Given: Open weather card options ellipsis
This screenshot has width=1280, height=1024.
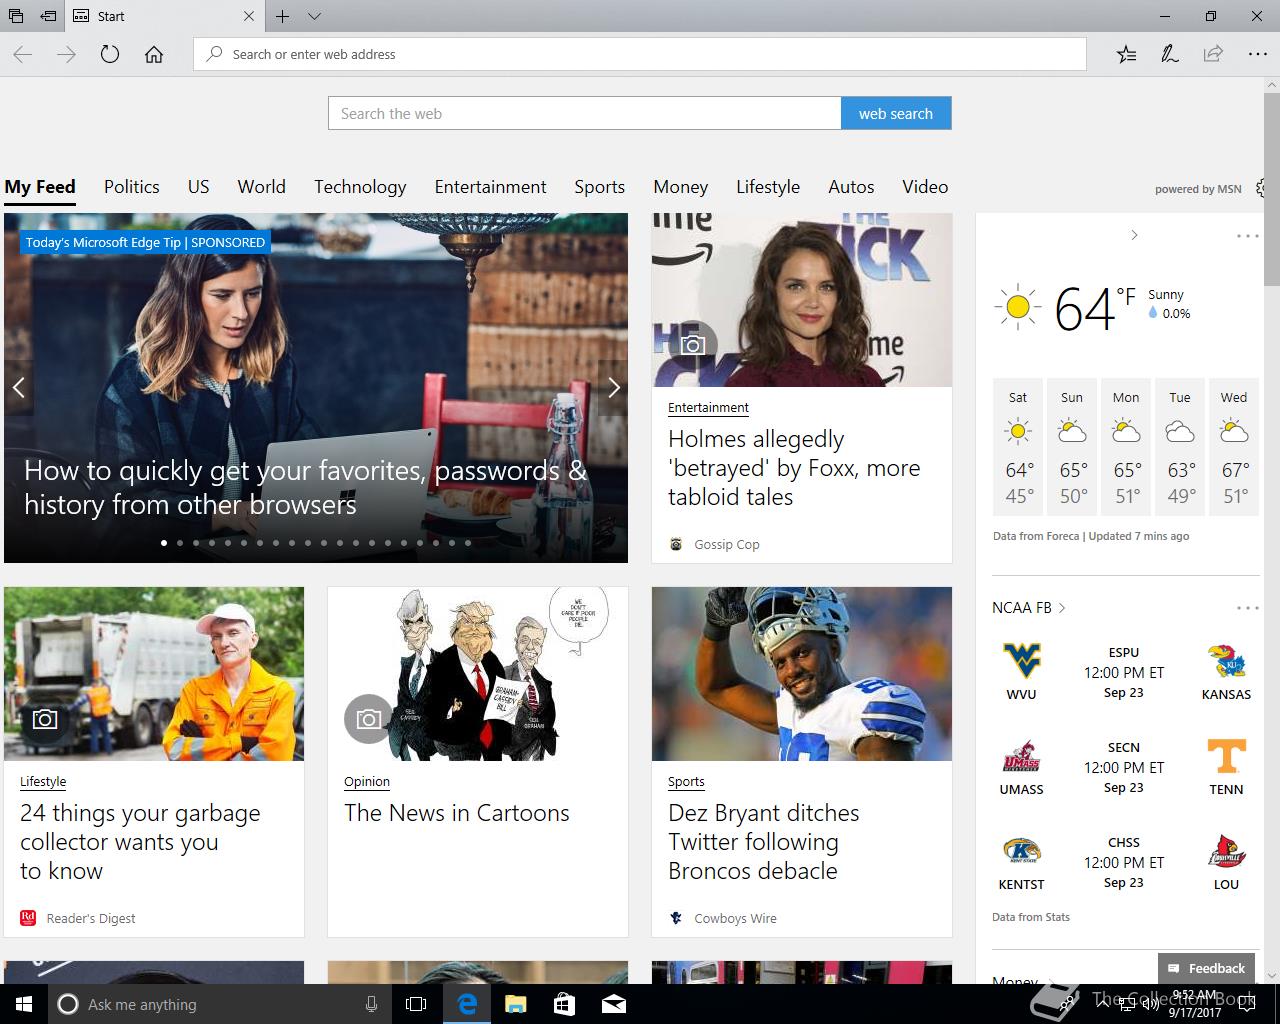Looking at the screenshot, I should [1247, 236].
